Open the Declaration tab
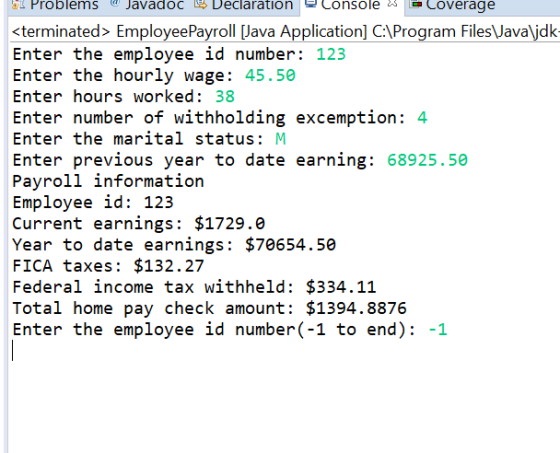 point(244,5)
